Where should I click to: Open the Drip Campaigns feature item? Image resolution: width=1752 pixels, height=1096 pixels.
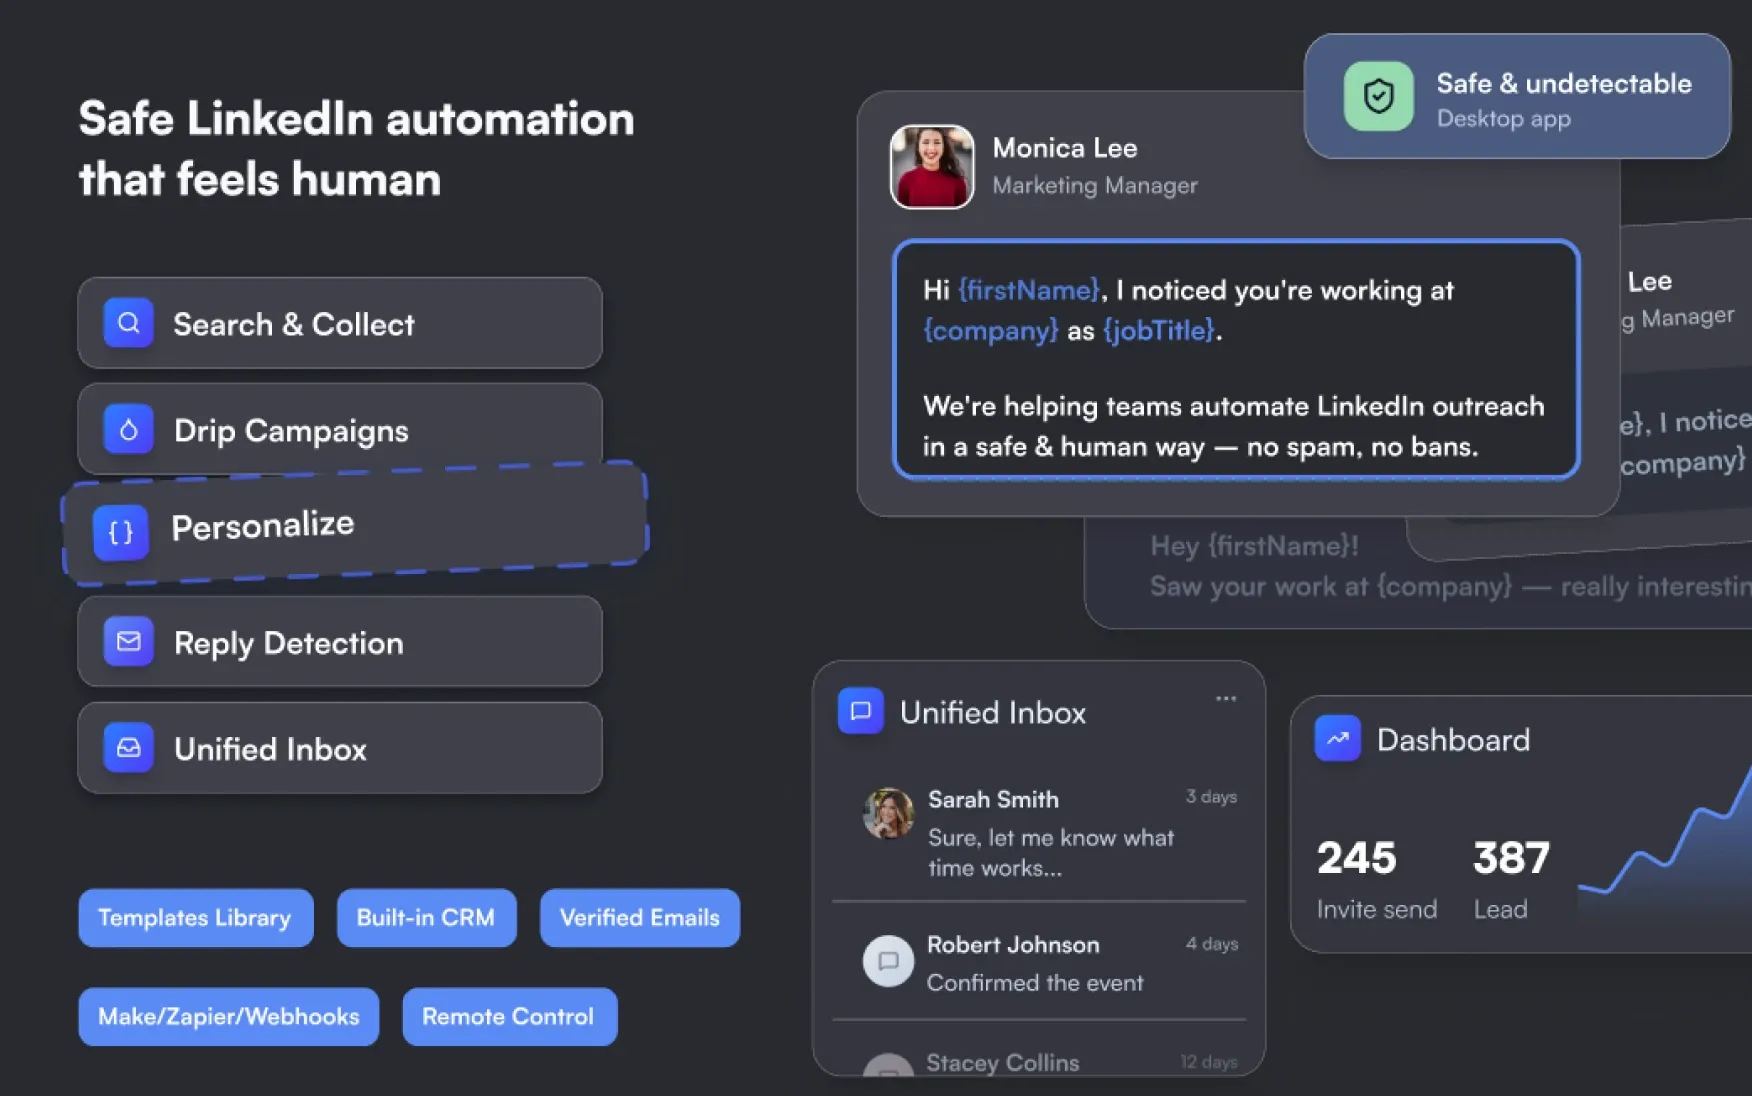coord(340,430)
